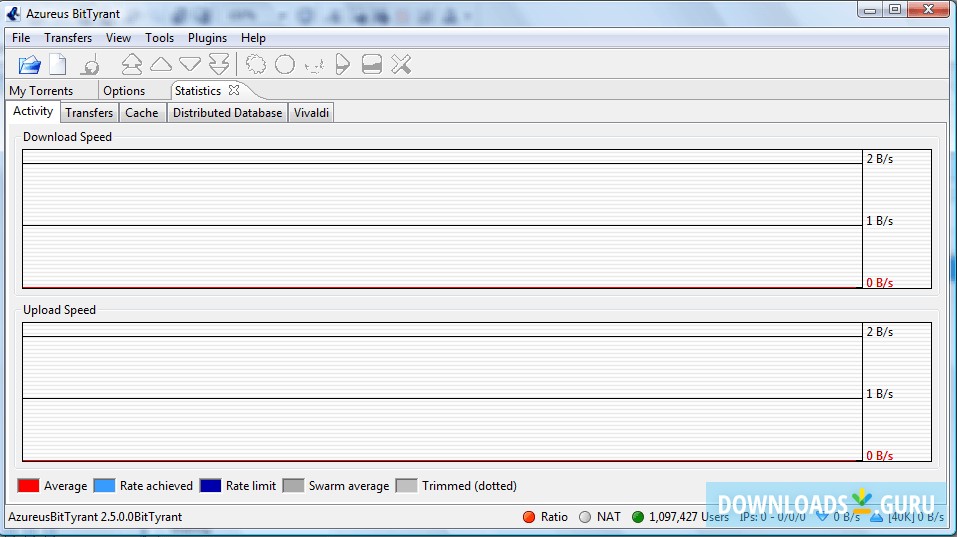Open the Tools menu

click(x=159, y=38)
